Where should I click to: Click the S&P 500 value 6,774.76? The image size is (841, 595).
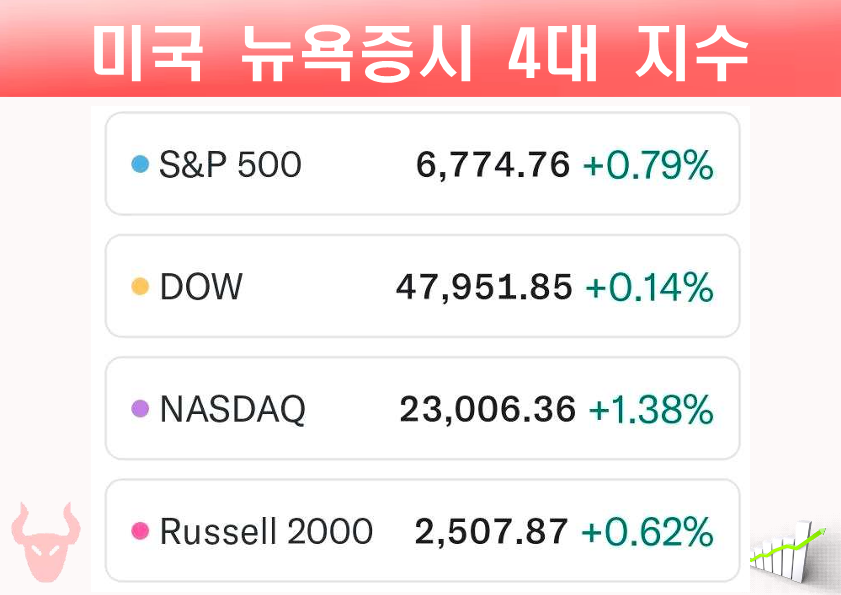click(x=493, y=164)
